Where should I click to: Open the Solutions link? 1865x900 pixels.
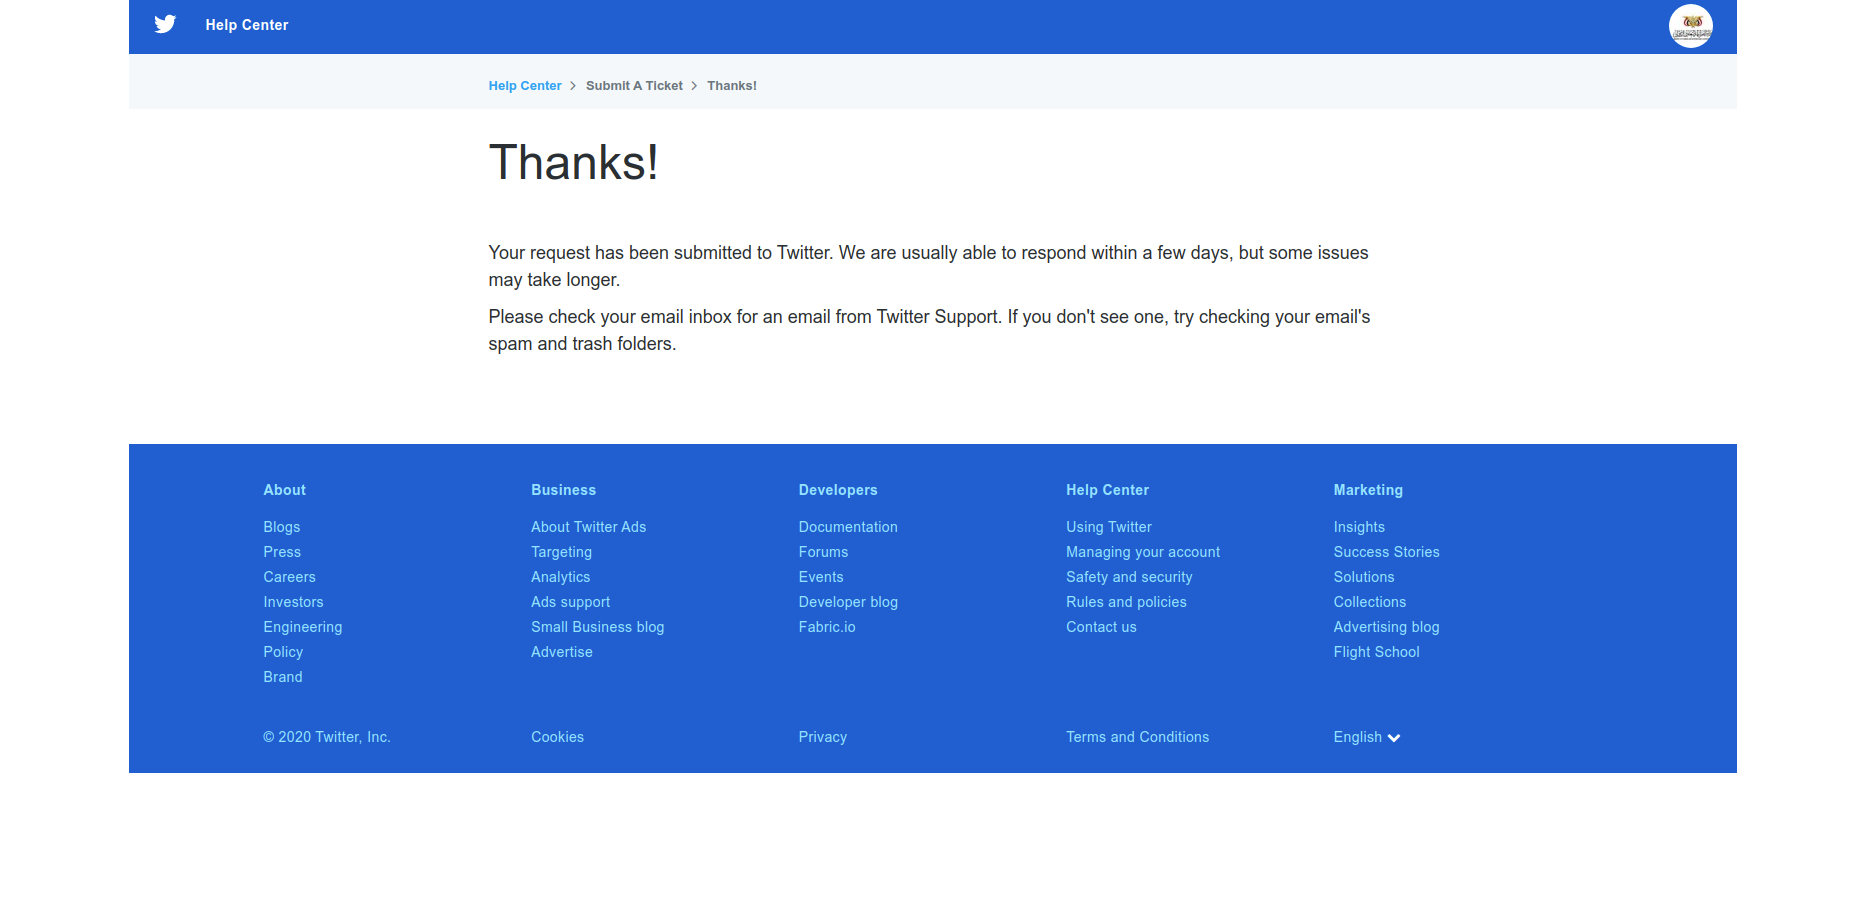tap(1364, 577)
